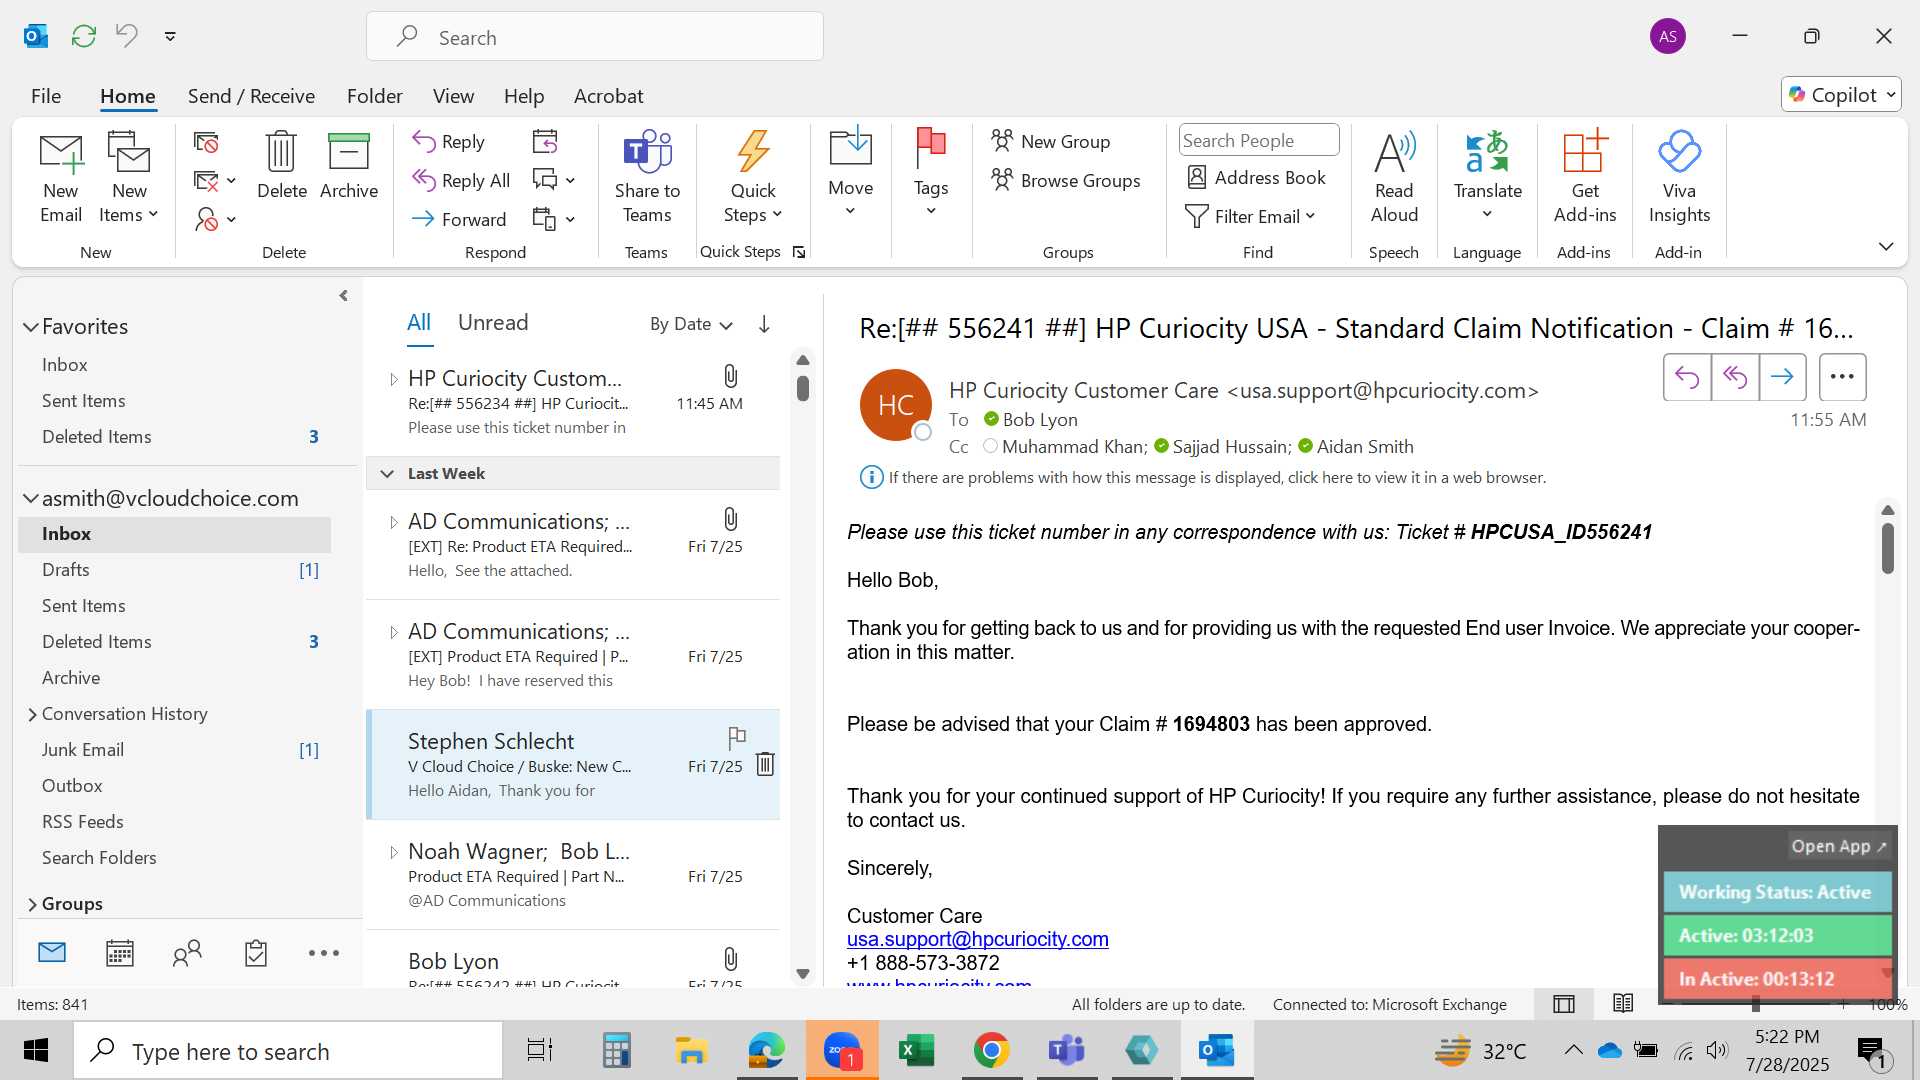Click the Search People field
Image resolution: width=1920 pixels, height=1080 pixels.
click(x=1258, y=140)
